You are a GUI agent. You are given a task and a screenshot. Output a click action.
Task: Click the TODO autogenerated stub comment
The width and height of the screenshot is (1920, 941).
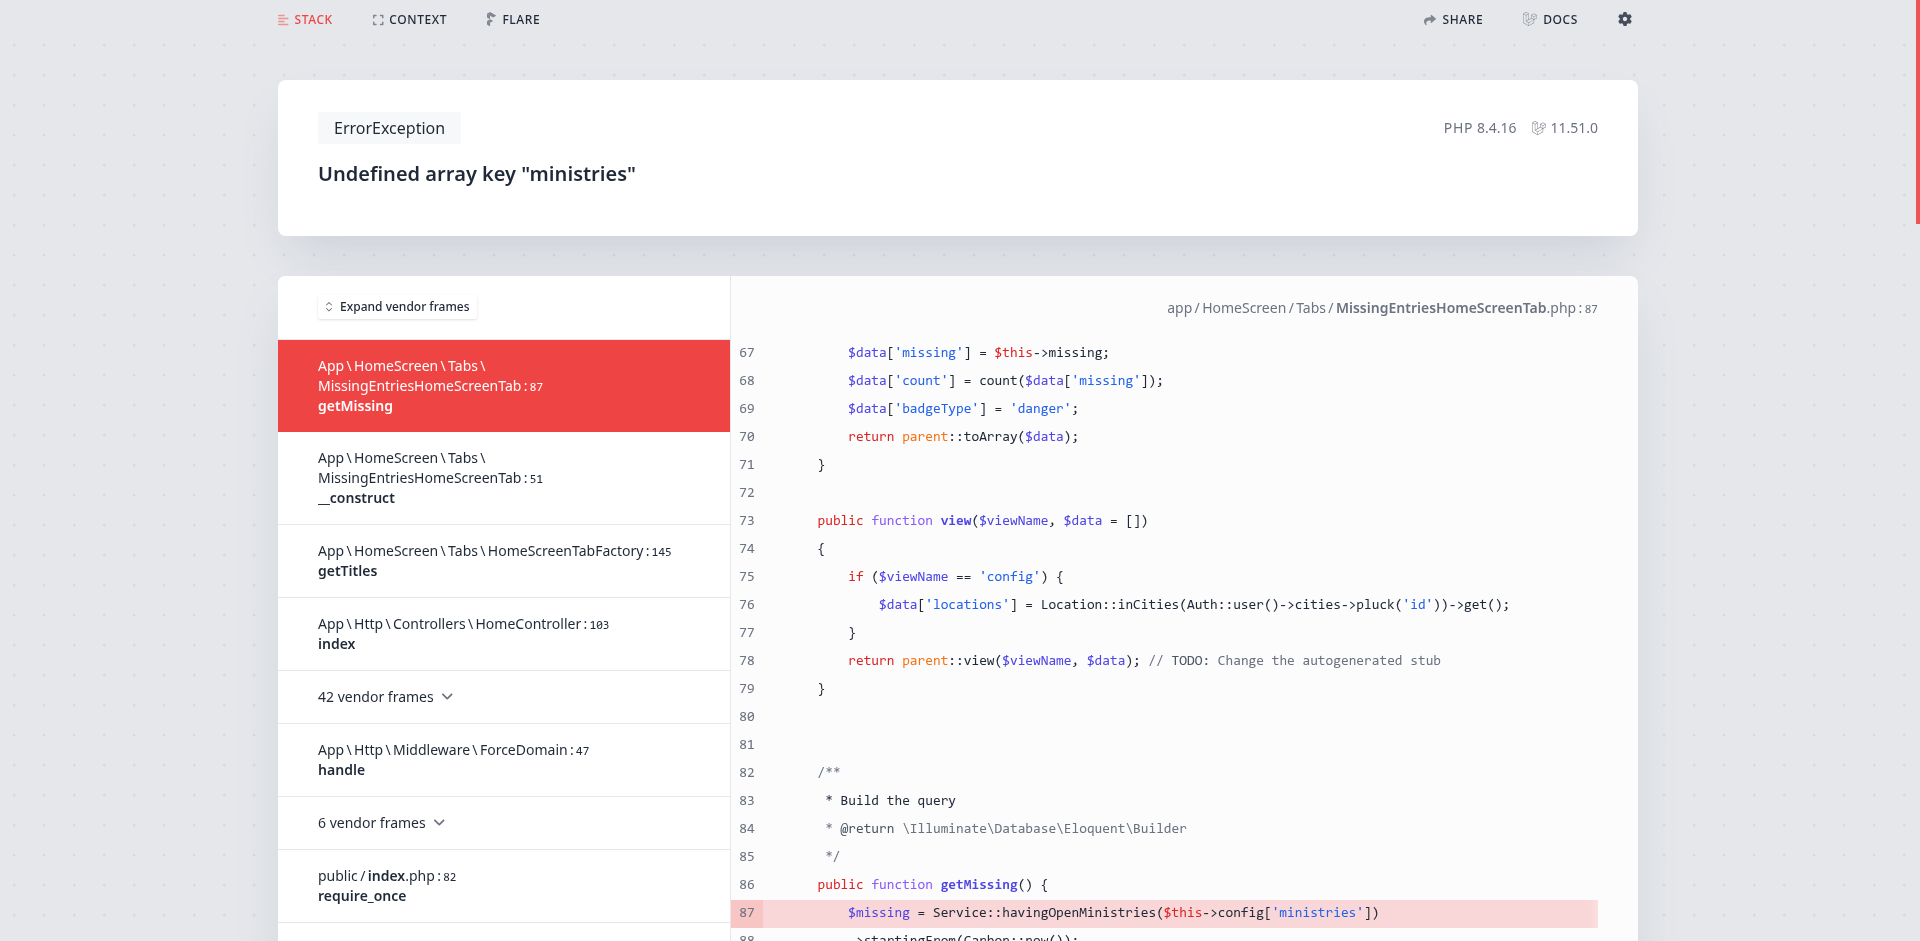(1295, 661)
